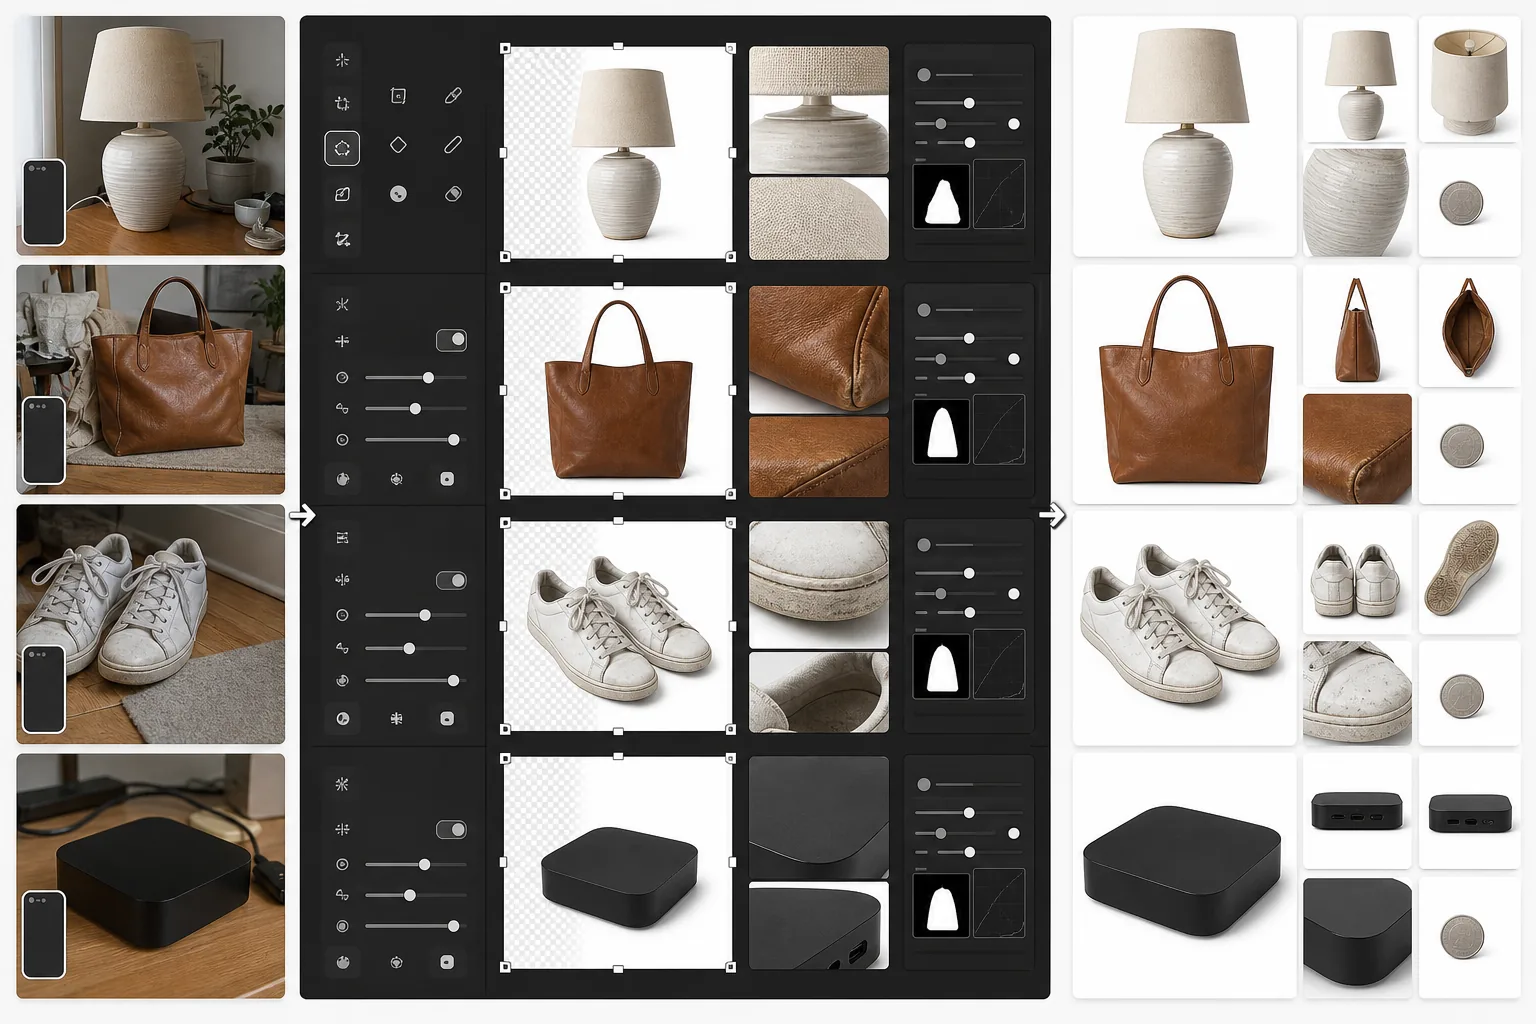Click the sneakers cutout on the editing canvas
Image resolution: width=1536 pixels, height=1024 pixels.
click(x=620, y=627)
